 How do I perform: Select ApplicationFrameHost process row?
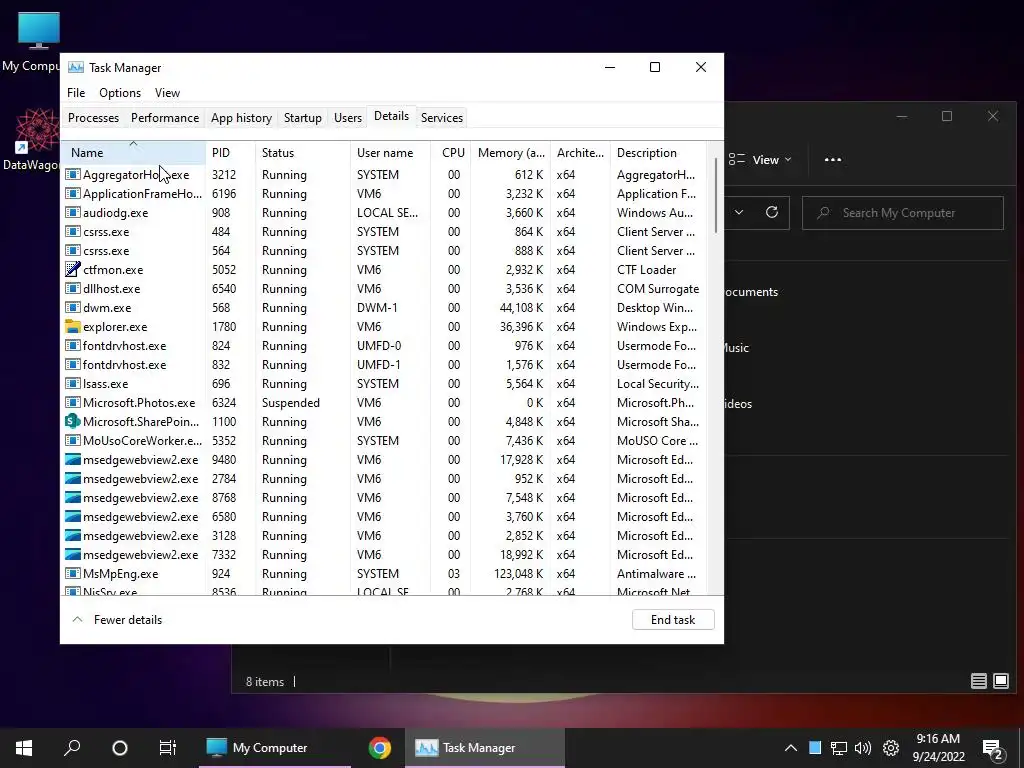coord(384,194)
